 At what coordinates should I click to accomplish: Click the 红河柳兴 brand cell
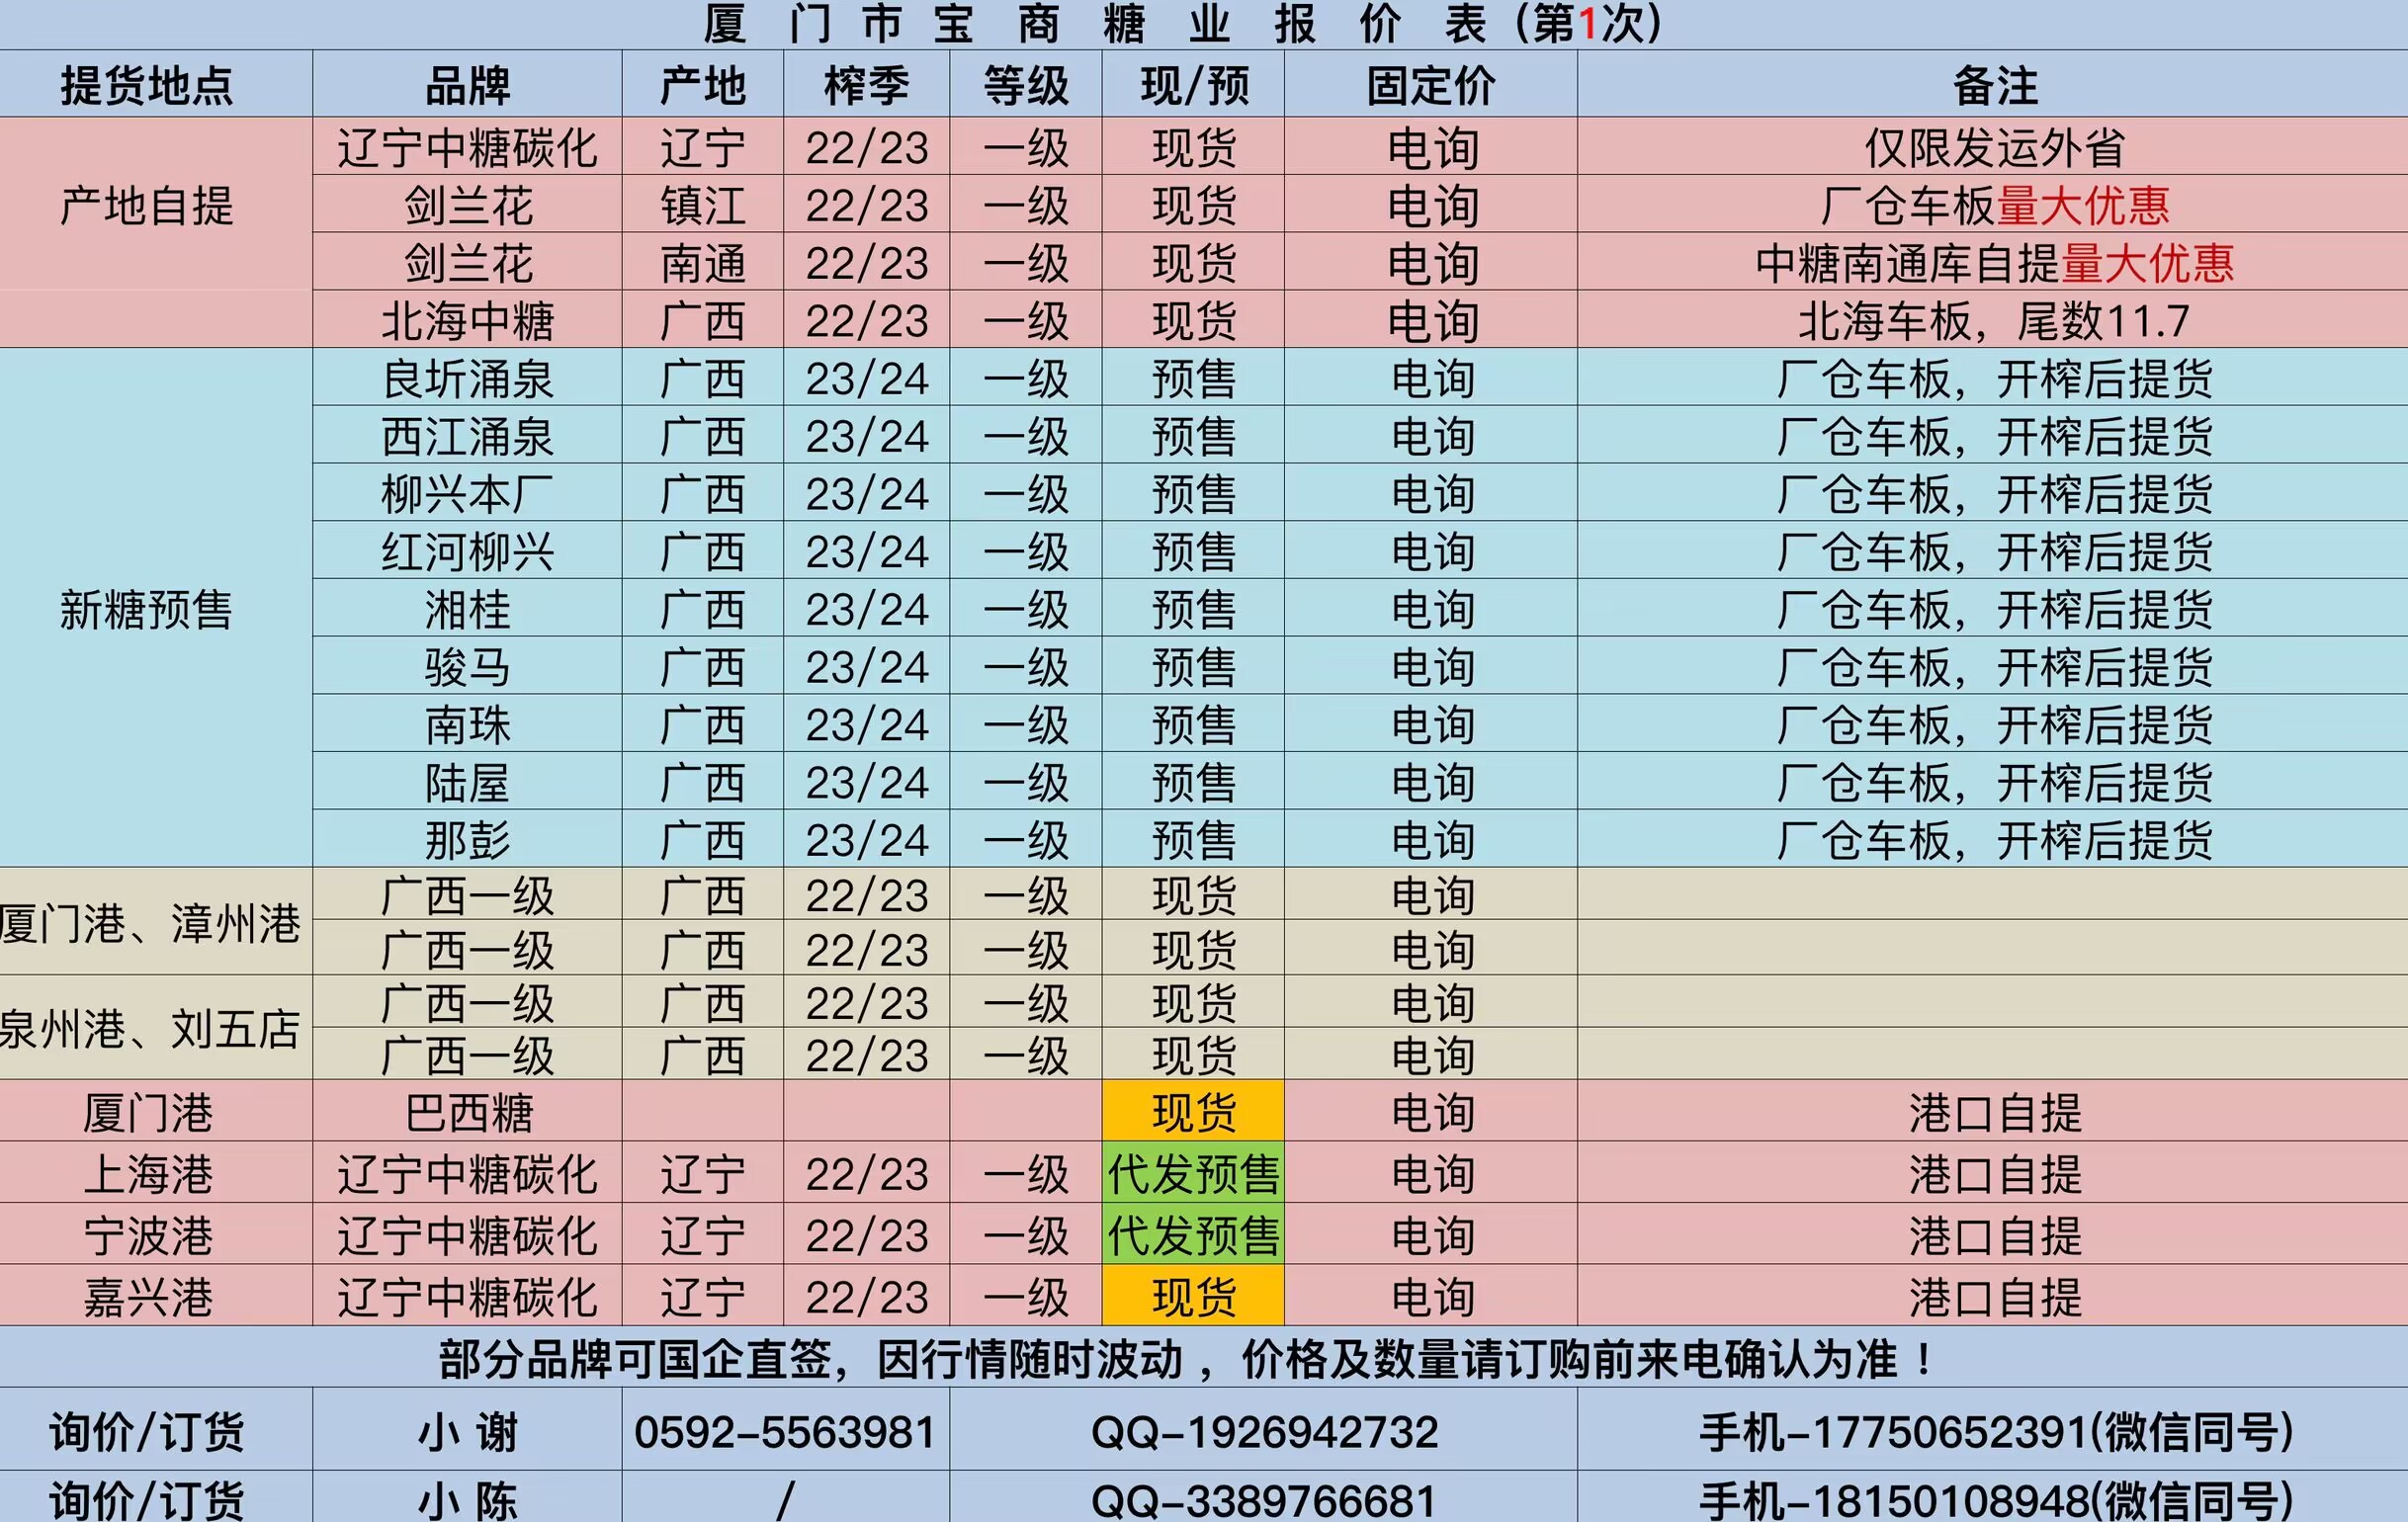coord(467,551)
